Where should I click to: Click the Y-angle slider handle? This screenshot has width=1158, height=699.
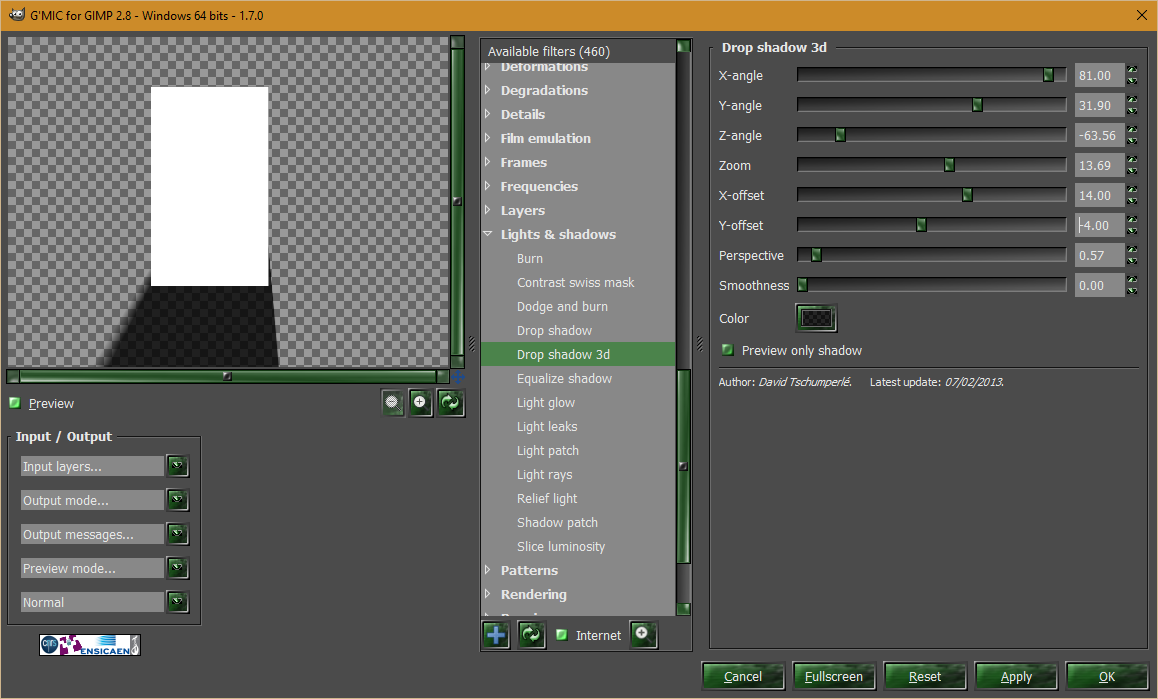(x=977, y=105)
